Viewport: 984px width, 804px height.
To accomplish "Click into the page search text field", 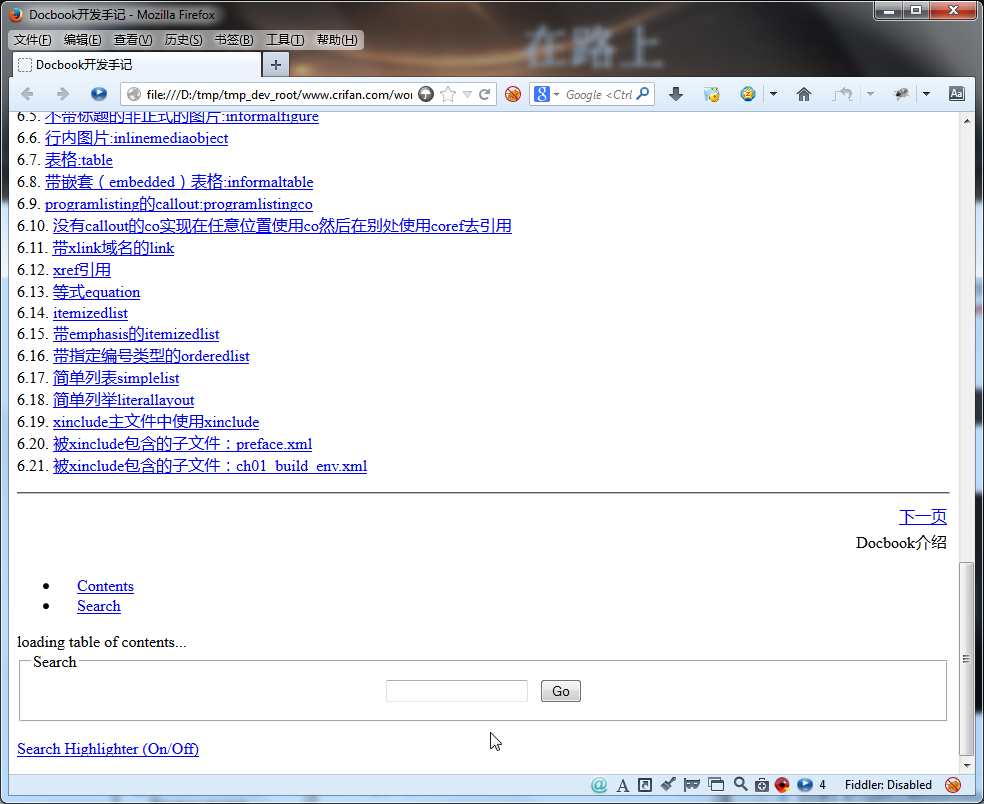I will [x=457, y=691].
